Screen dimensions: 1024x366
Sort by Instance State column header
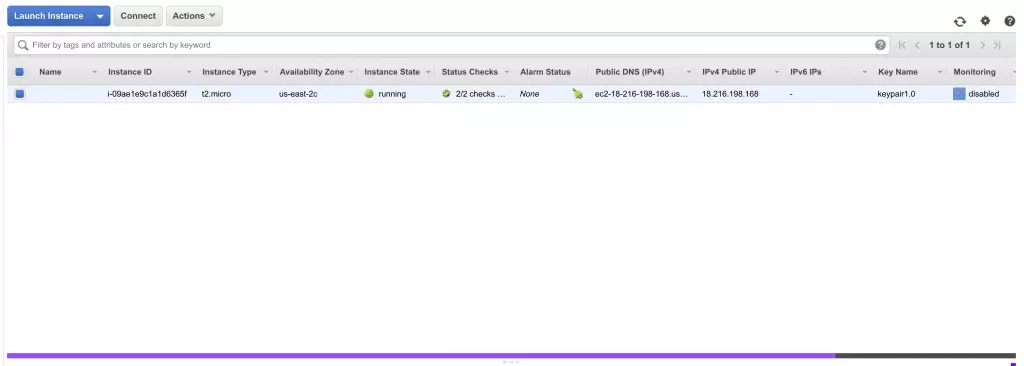click(392, 72)
